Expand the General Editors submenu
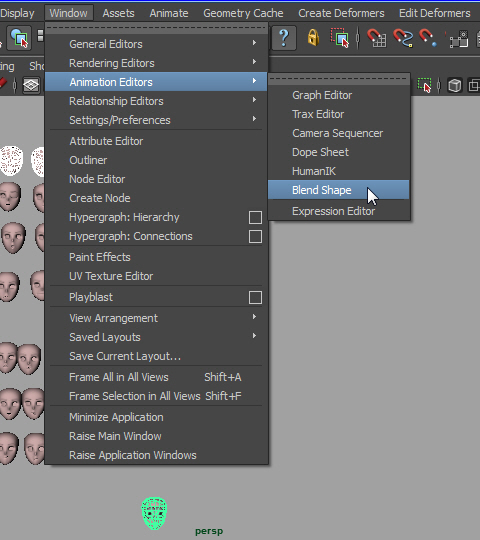The width and height of the screenshot is (480, 540). tap(156, 44)
